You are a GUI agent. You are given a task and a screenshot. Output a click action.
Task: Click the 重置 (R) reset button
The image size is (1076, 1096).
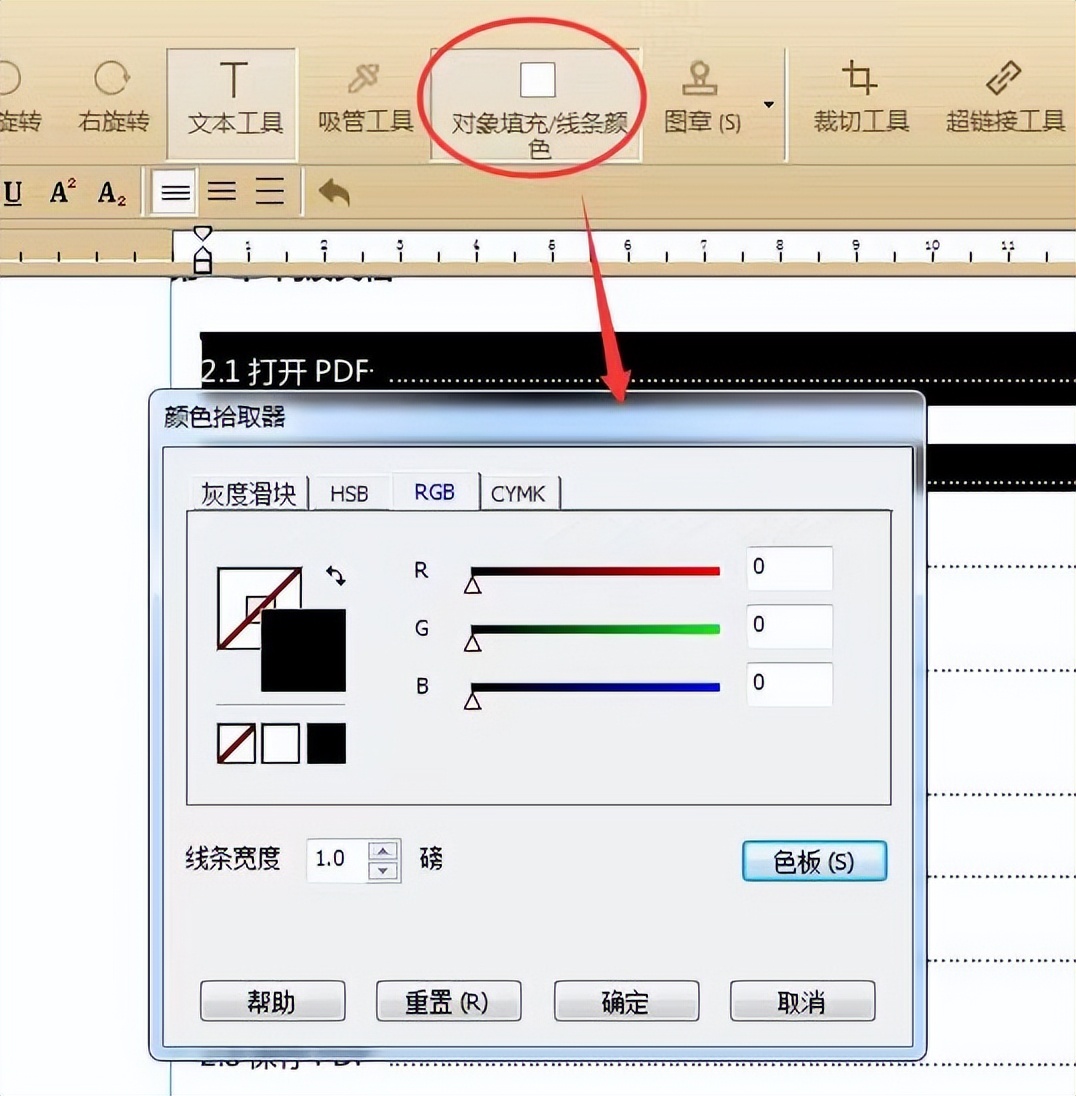[448, 1002]
